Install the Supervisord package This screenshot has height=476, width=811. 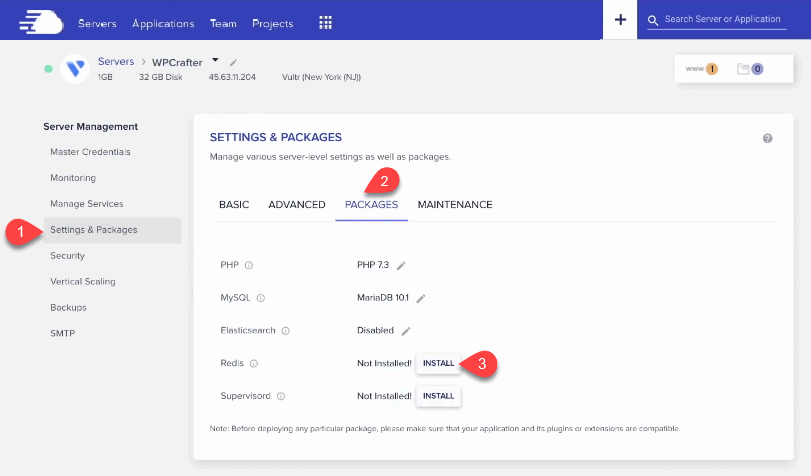[439, 396]
